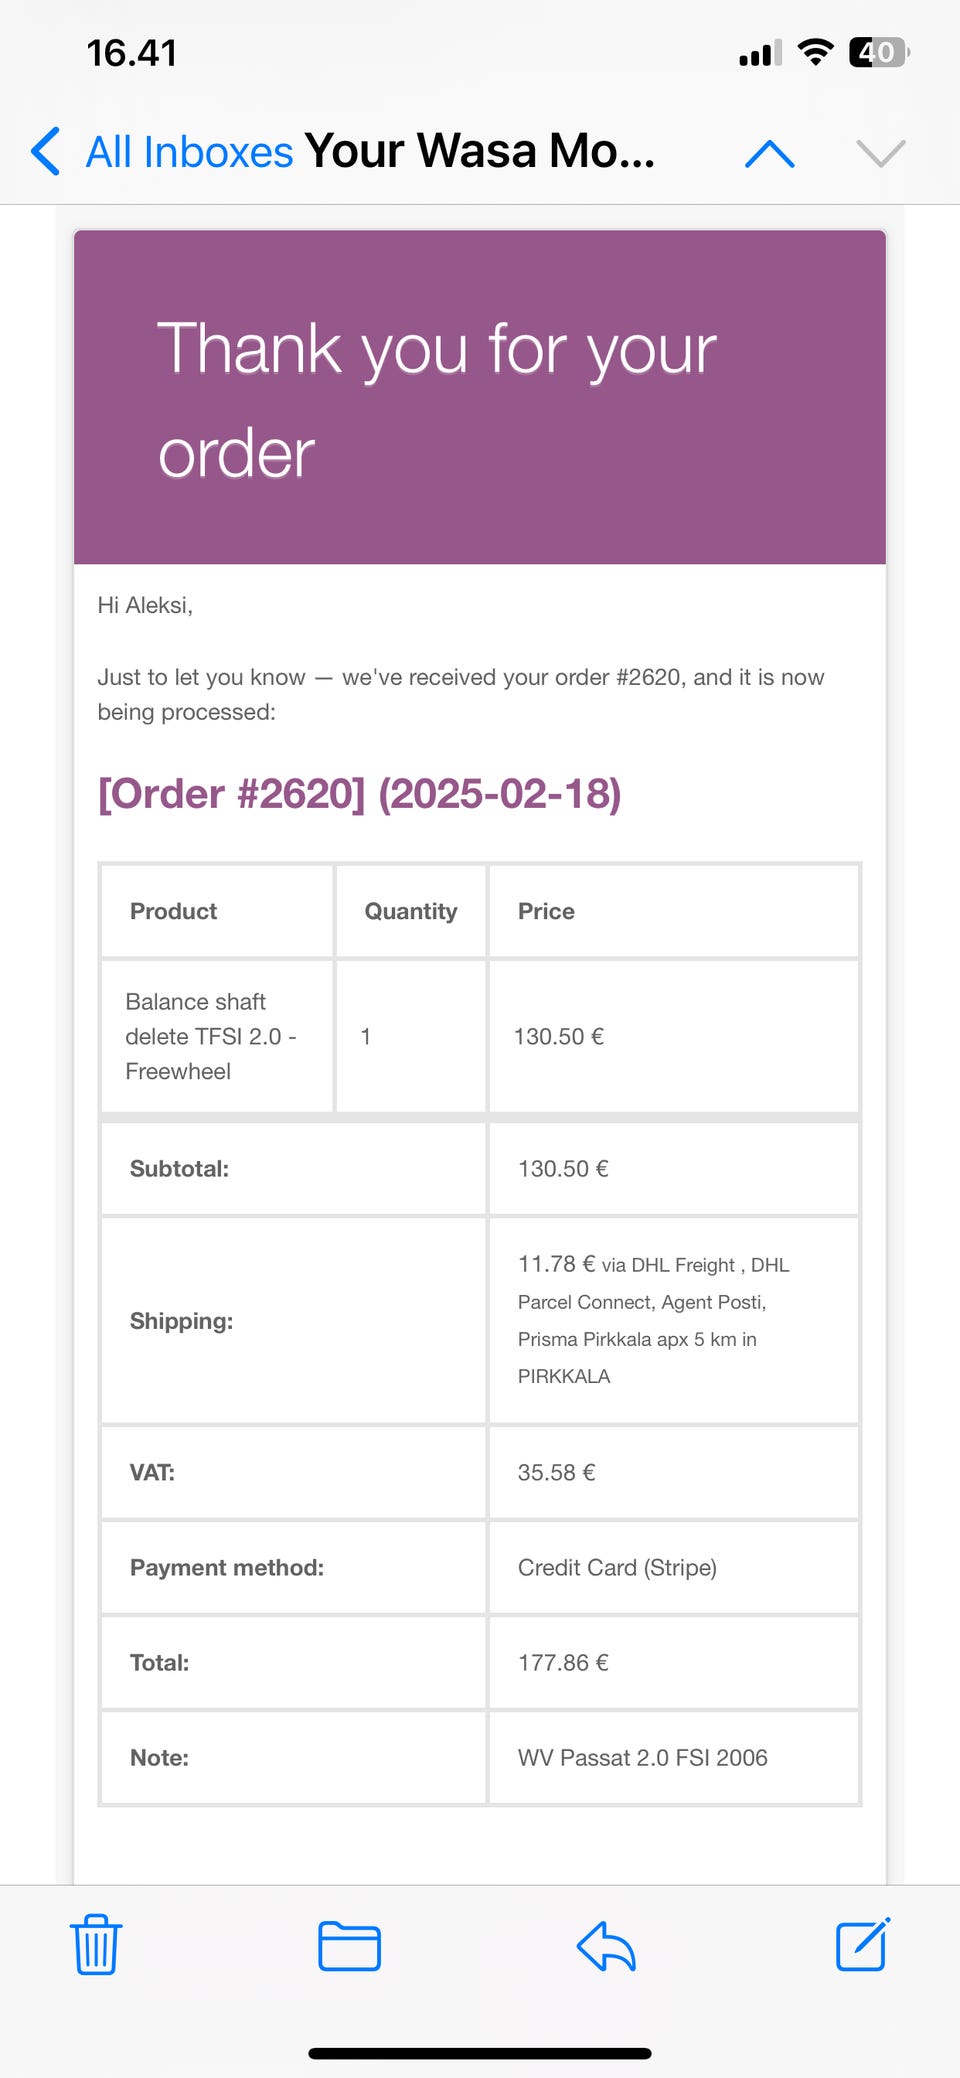960x2078 pixels.
Task: Go to next message with down chevron
Action: (x=881, y=153)
